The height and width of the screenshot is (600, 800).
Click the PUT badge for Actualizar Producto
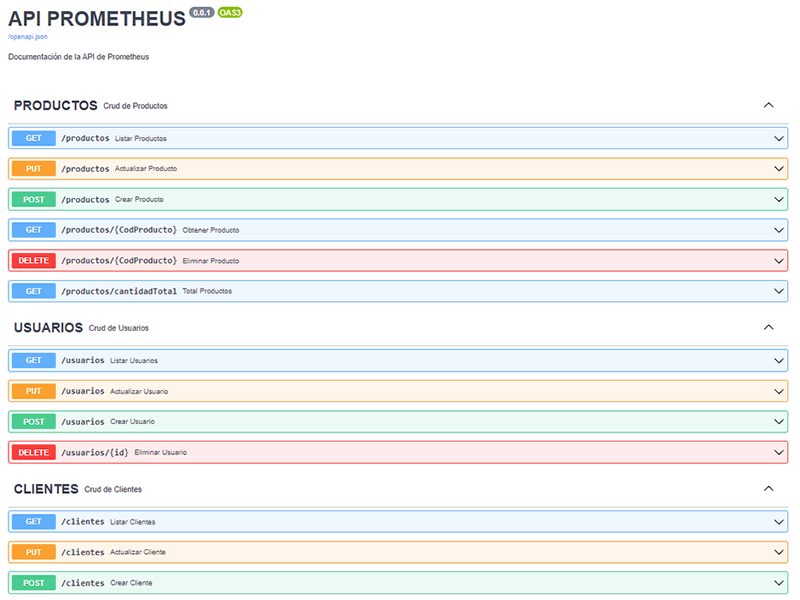33,169
